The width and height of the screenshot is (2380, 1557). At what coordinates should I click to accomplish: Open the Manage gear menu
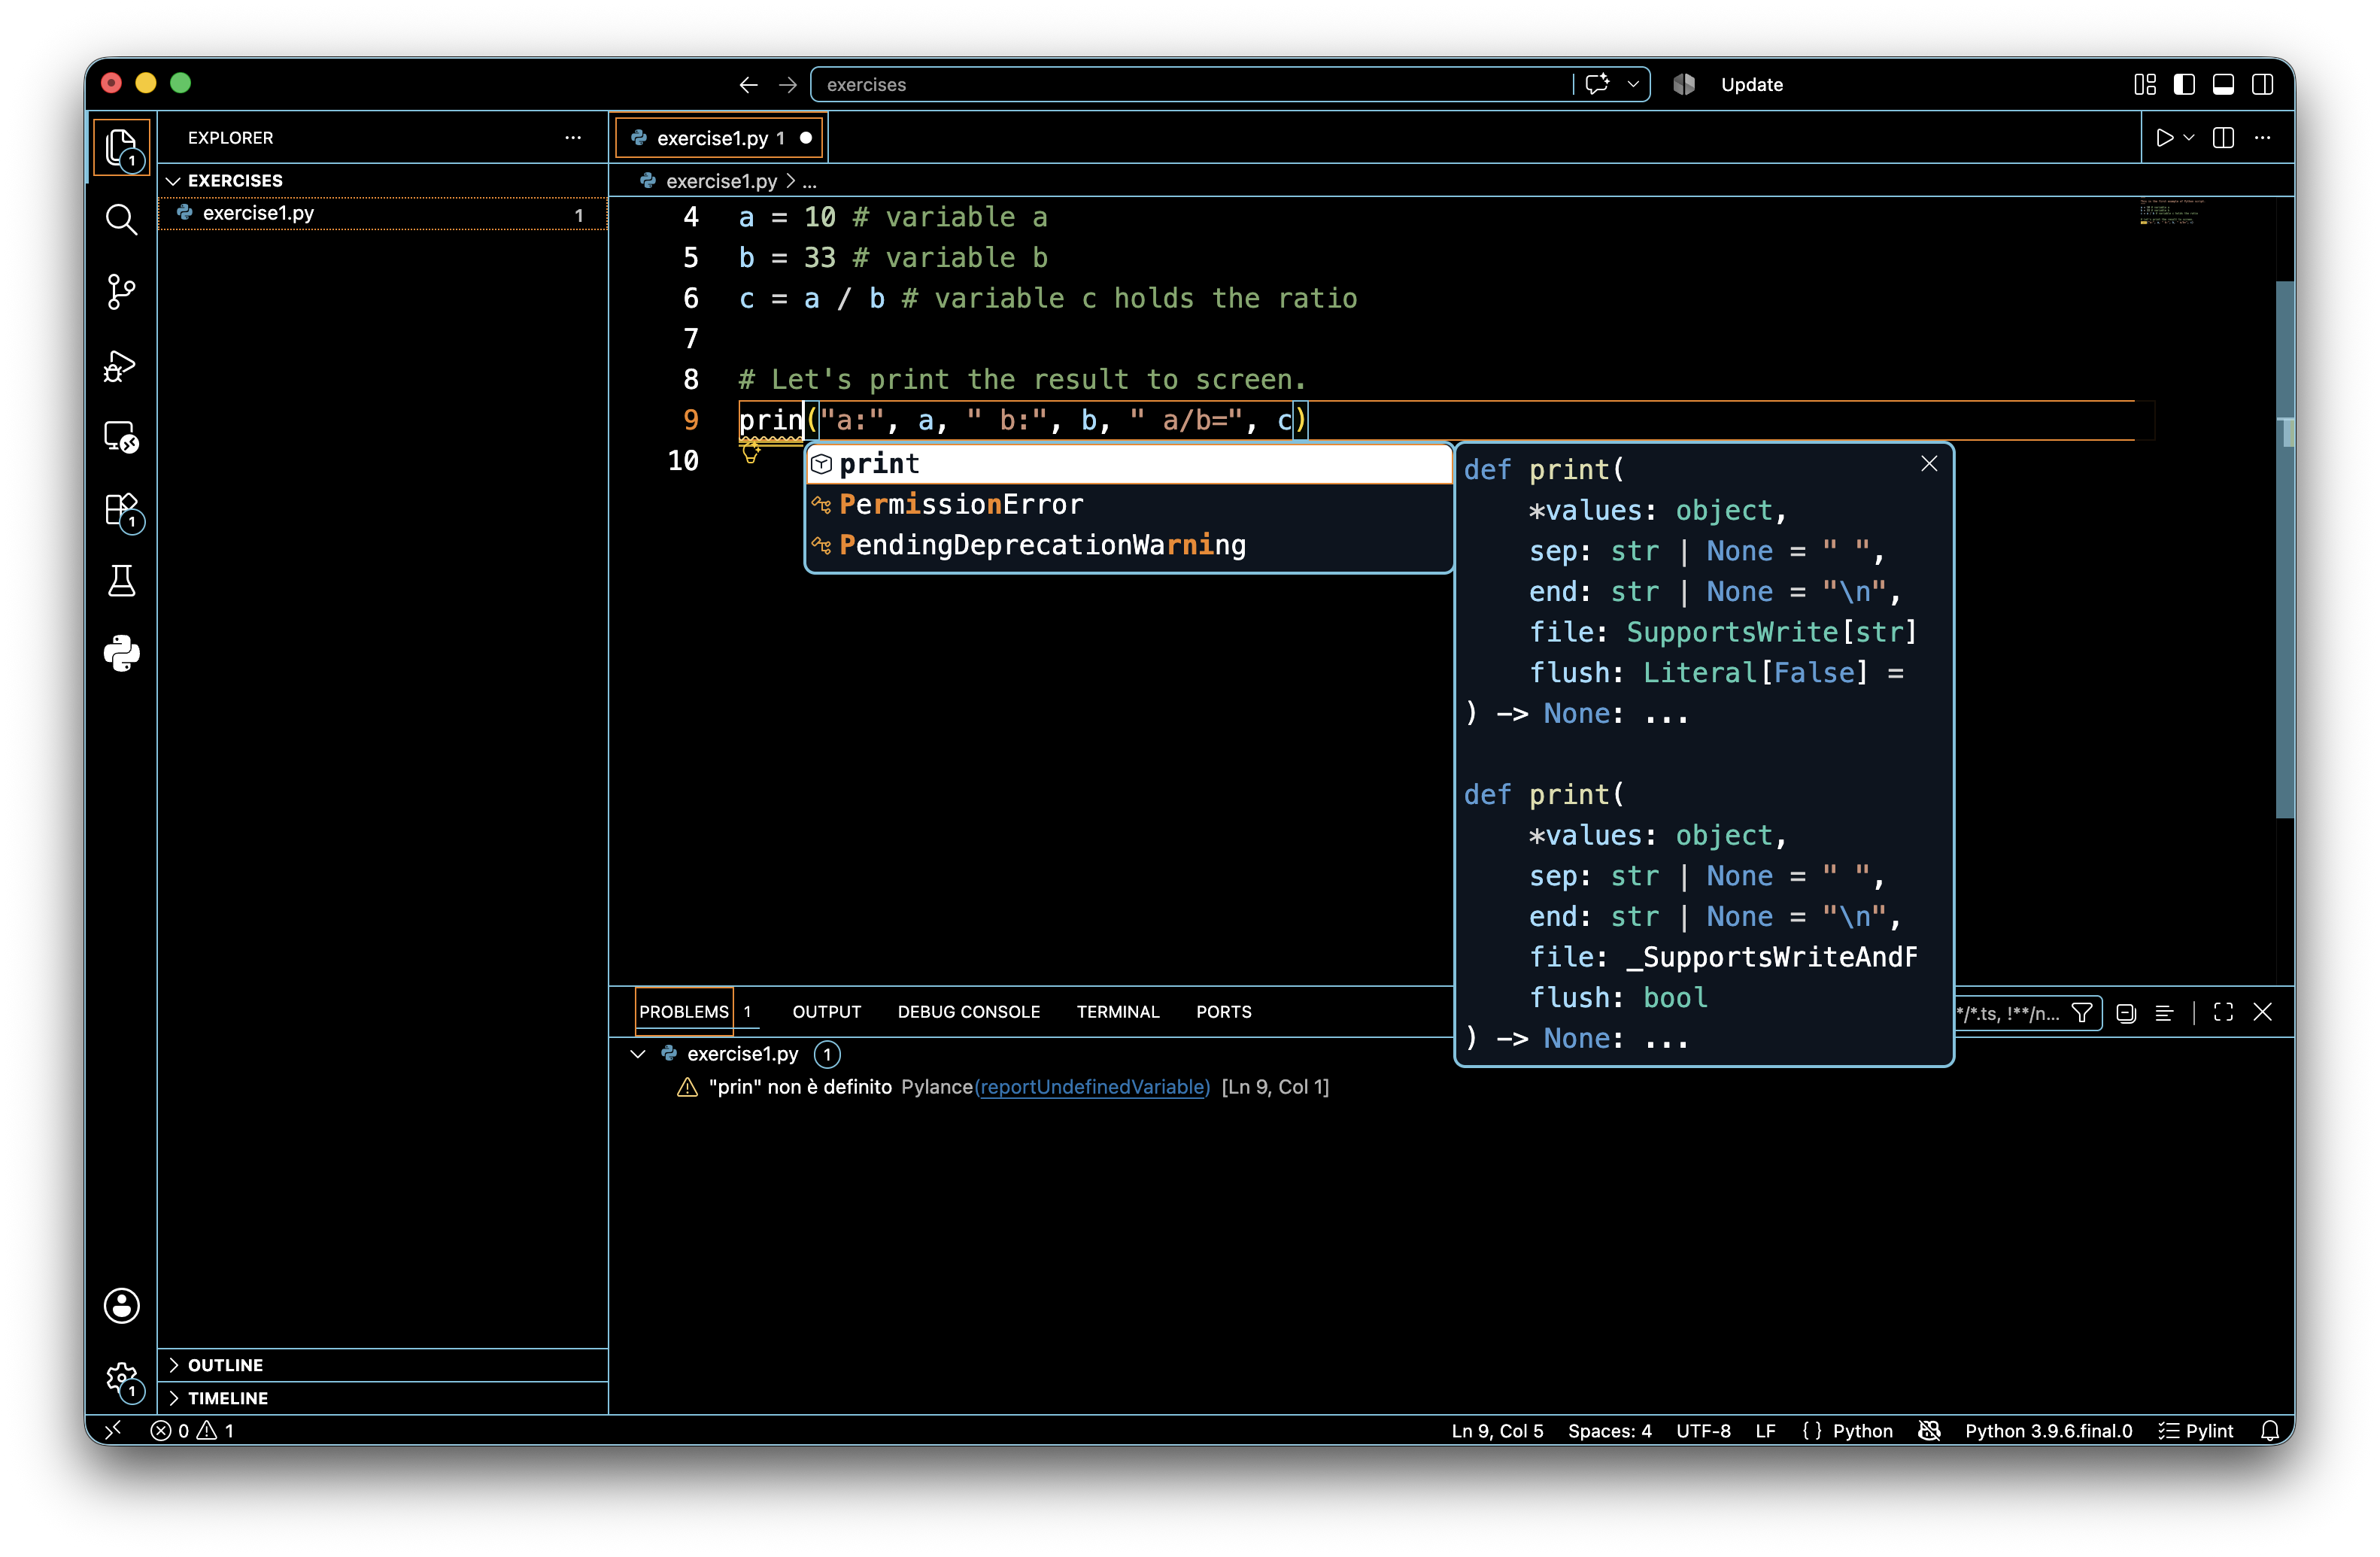click(122, 1379)
